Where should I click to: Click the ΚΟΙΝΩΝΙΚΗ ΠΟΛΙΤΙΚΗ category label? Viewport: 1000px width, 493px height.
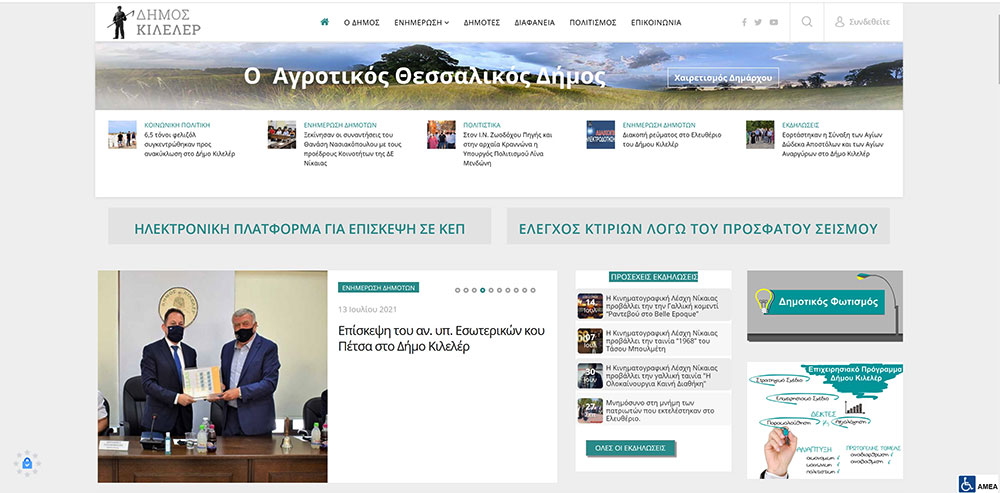coord(177,125)
